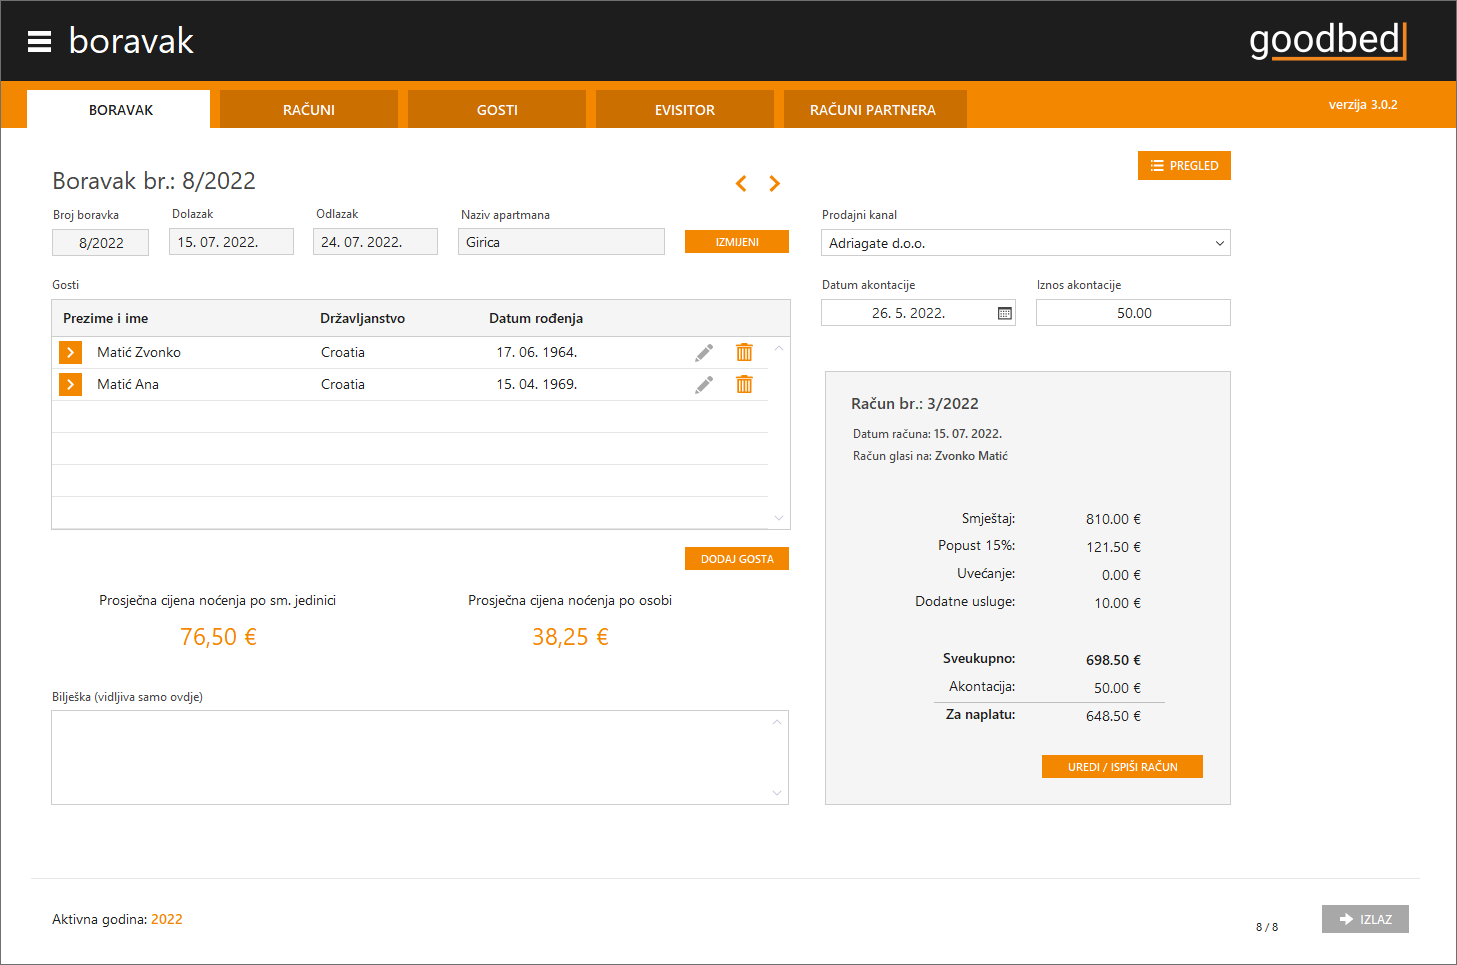Image resolution: width=1457 pixels, height=965 pixels.
Task: Select birth date 15. 04. 1969.
Action: (x=537, y=384)
